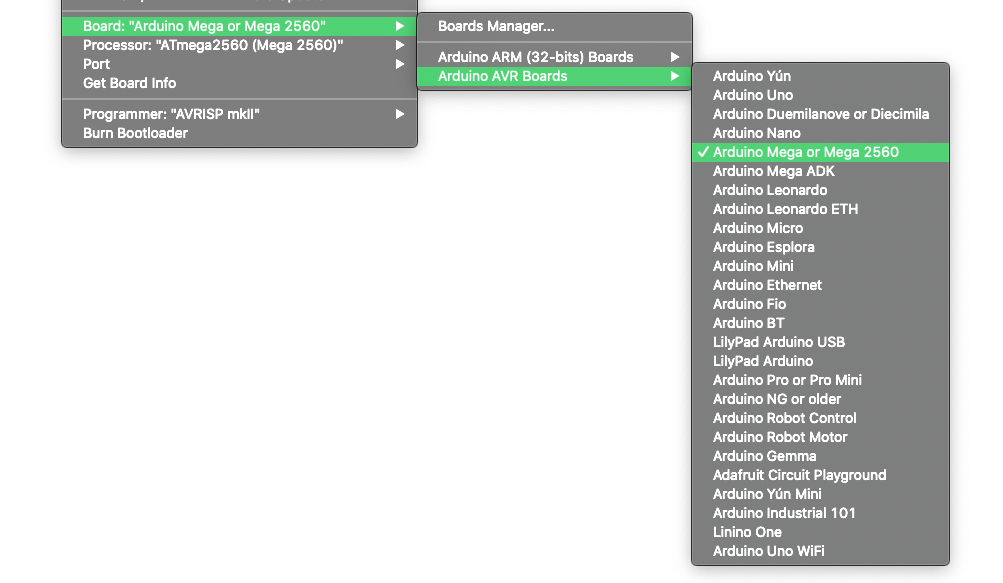Pick the Arduino Esplora board
This screenshot has height=583, width=1003.
pyautogui.click(x=820, y=247)
